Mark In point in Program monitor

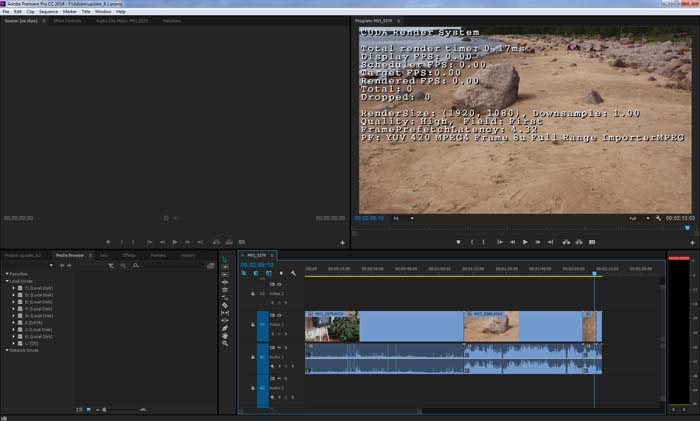(471, 242)
